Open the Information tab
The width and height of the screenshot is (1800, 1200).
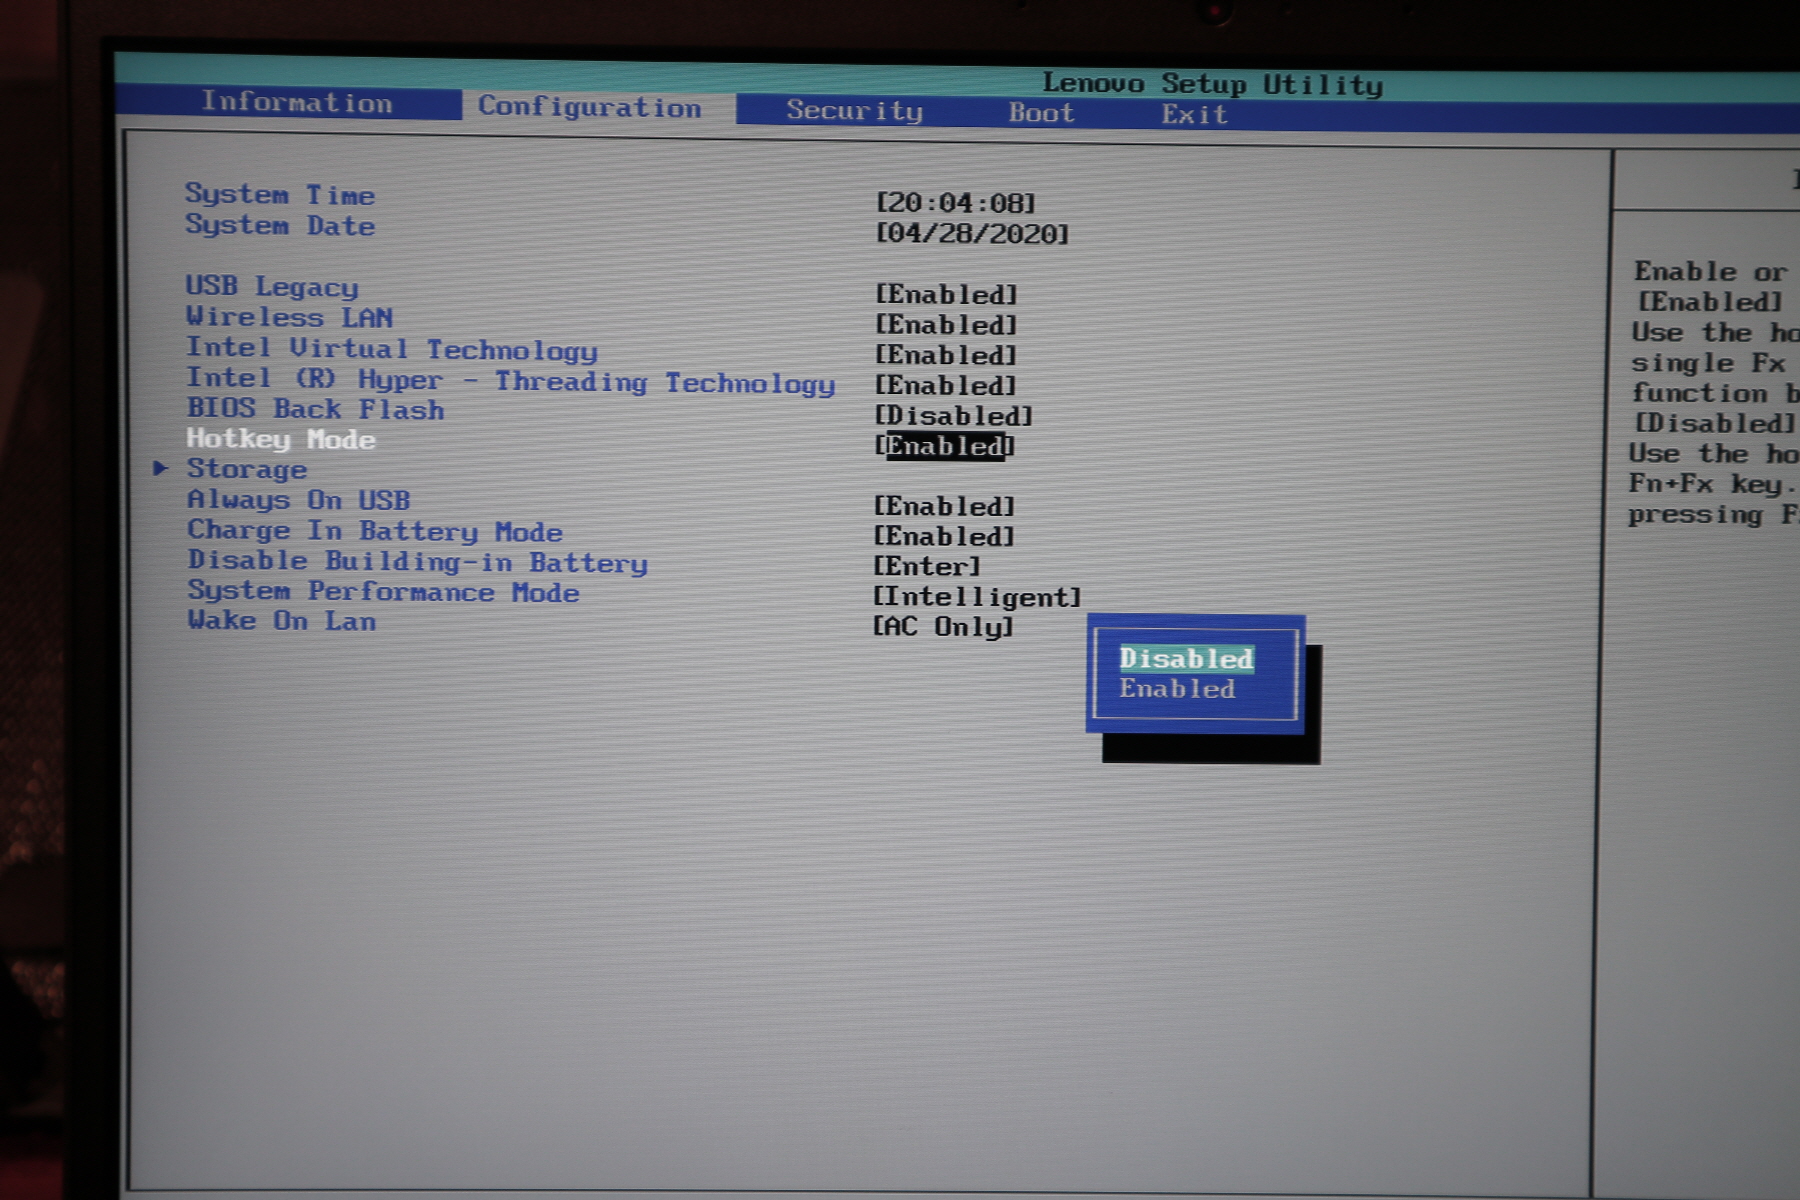[x=297, y=102]
